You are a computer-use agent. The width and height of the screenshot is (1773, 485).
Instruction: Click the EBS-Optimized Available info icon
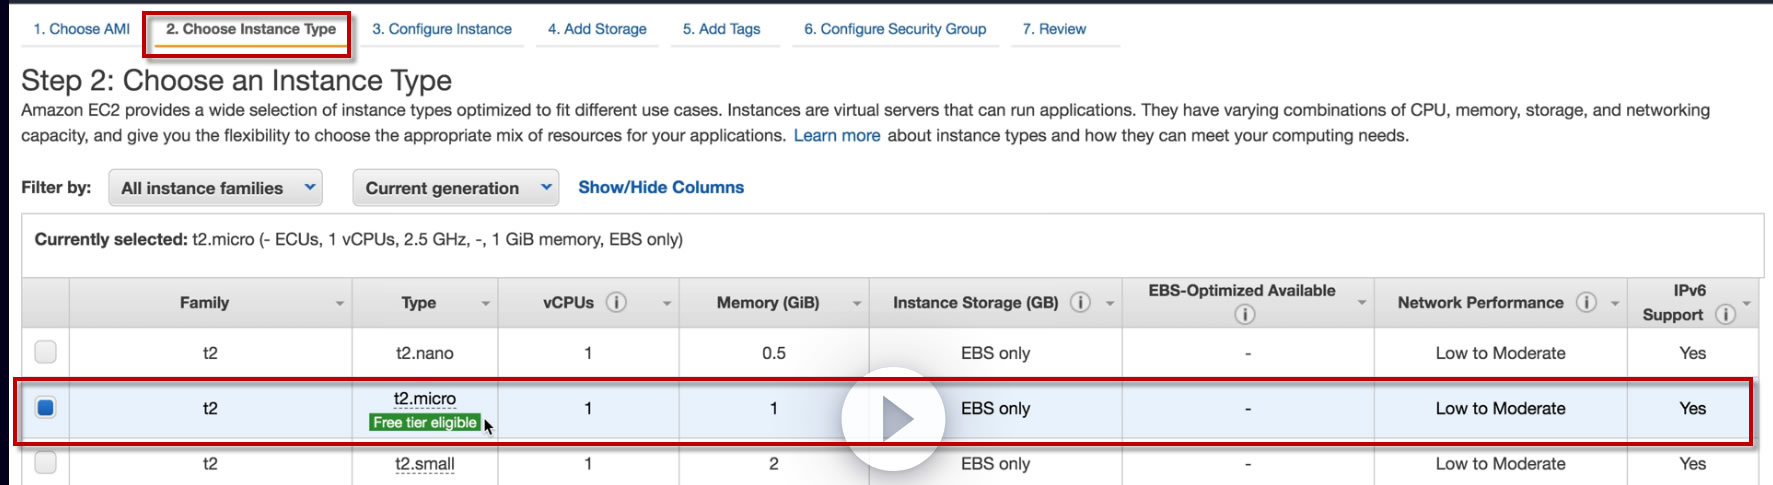(x=1244, y=315)
